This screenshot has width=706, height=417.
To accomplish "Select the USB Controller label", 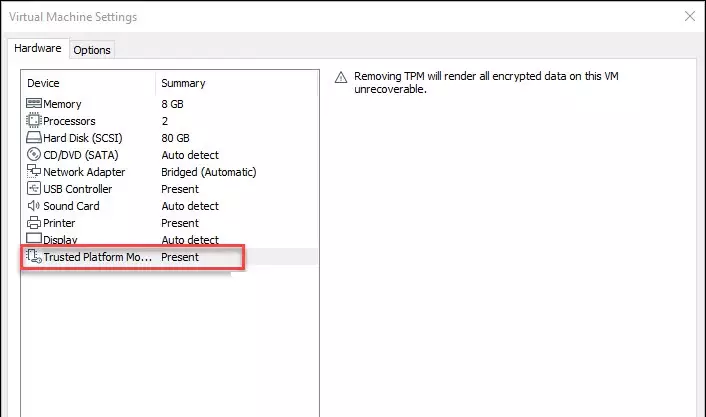I will [77, 189].
